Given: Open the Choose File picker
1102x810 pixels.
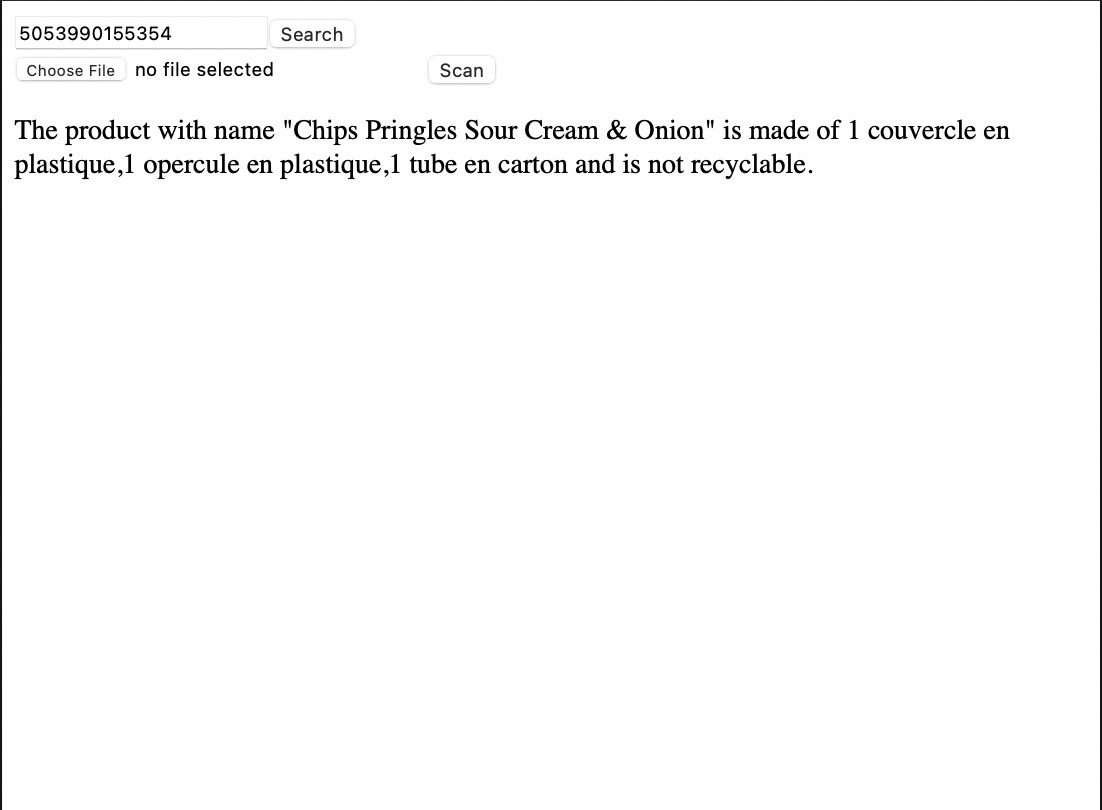Looking at the screenshot, I should [70, 70].
